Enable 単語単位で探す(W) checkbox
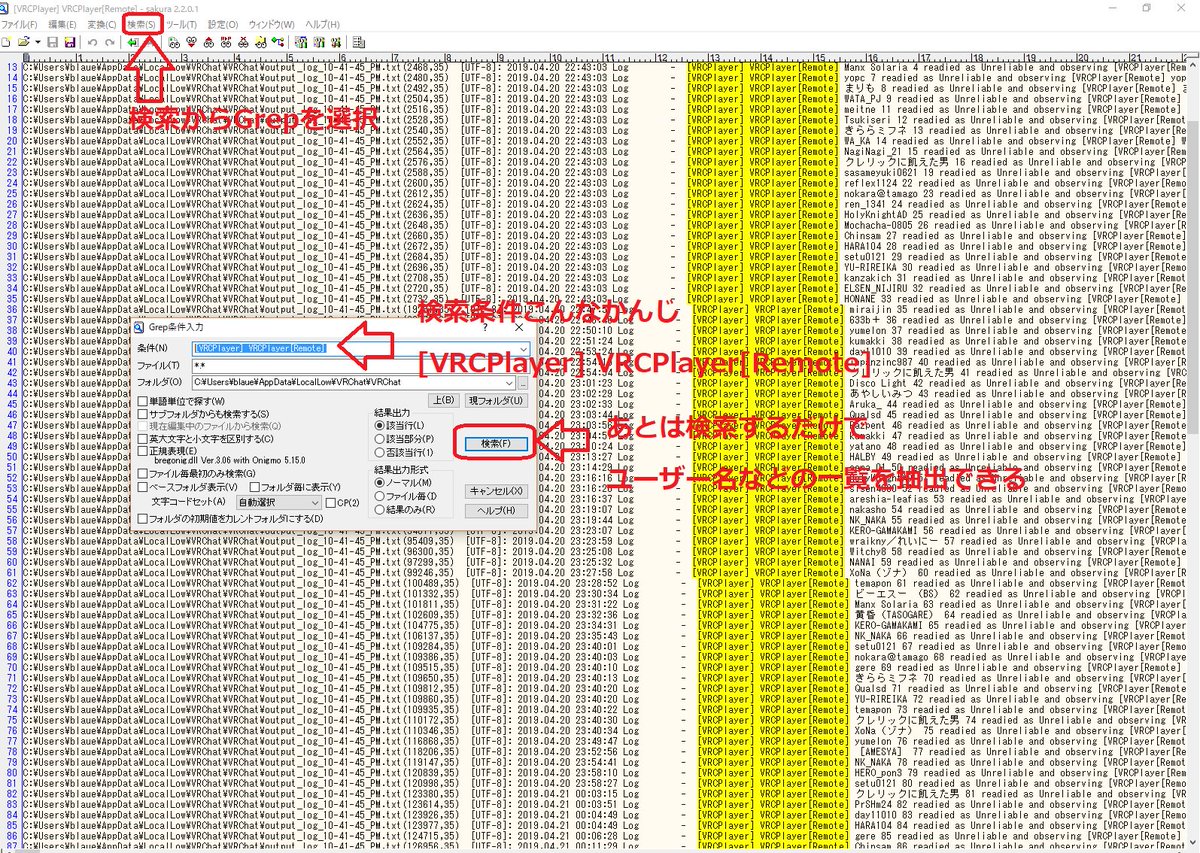1200x853 pixels. (141, 401)
